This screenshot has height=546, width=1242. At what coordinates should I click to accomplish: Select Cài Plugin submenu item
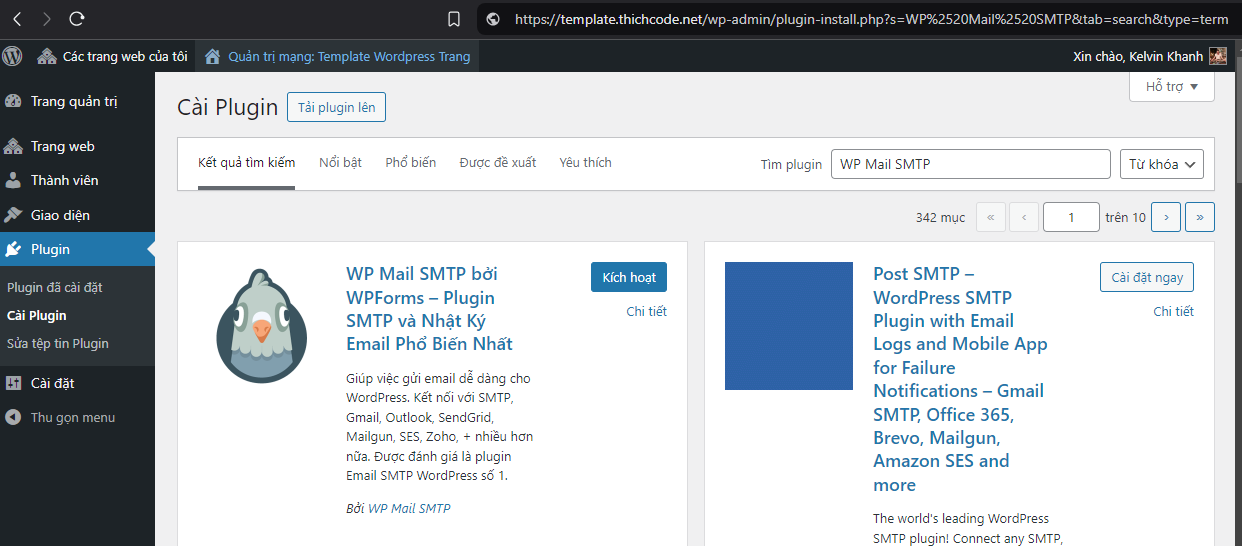[x=37, y=315]
